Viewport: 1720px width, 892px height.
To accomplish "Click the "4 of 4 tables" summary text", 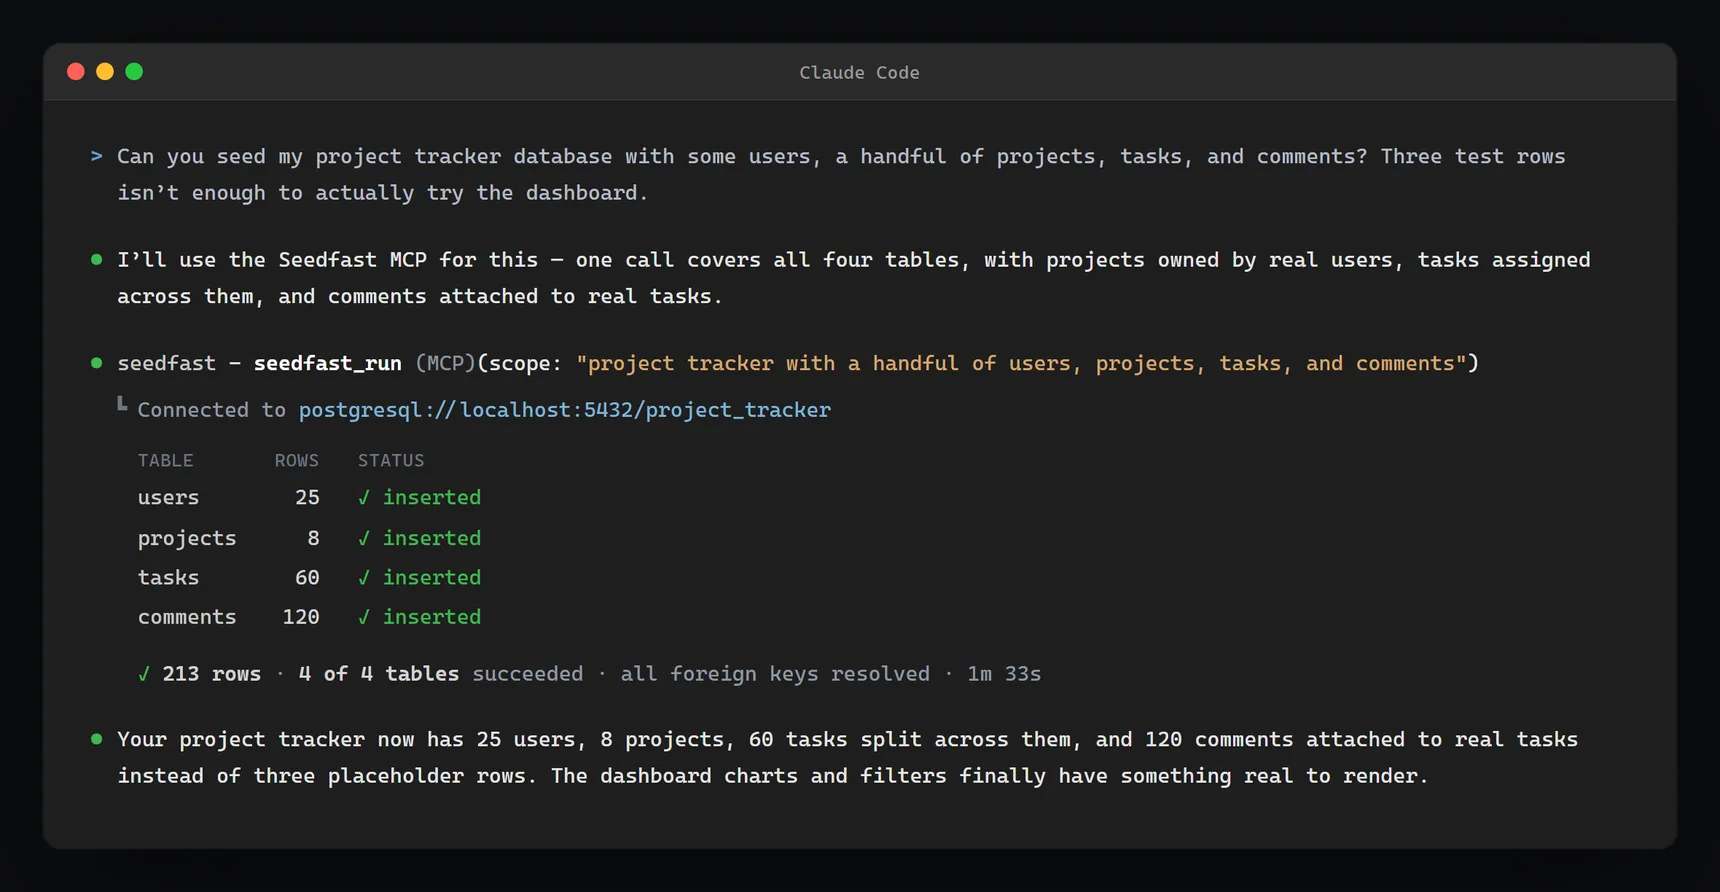I will click(379, 674).
